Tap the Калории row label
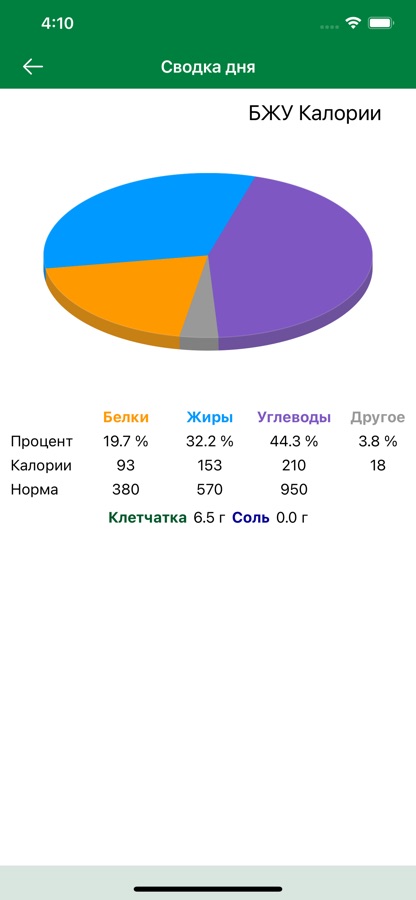The height and width of the screenshot is (900, 416). [41, 465]
